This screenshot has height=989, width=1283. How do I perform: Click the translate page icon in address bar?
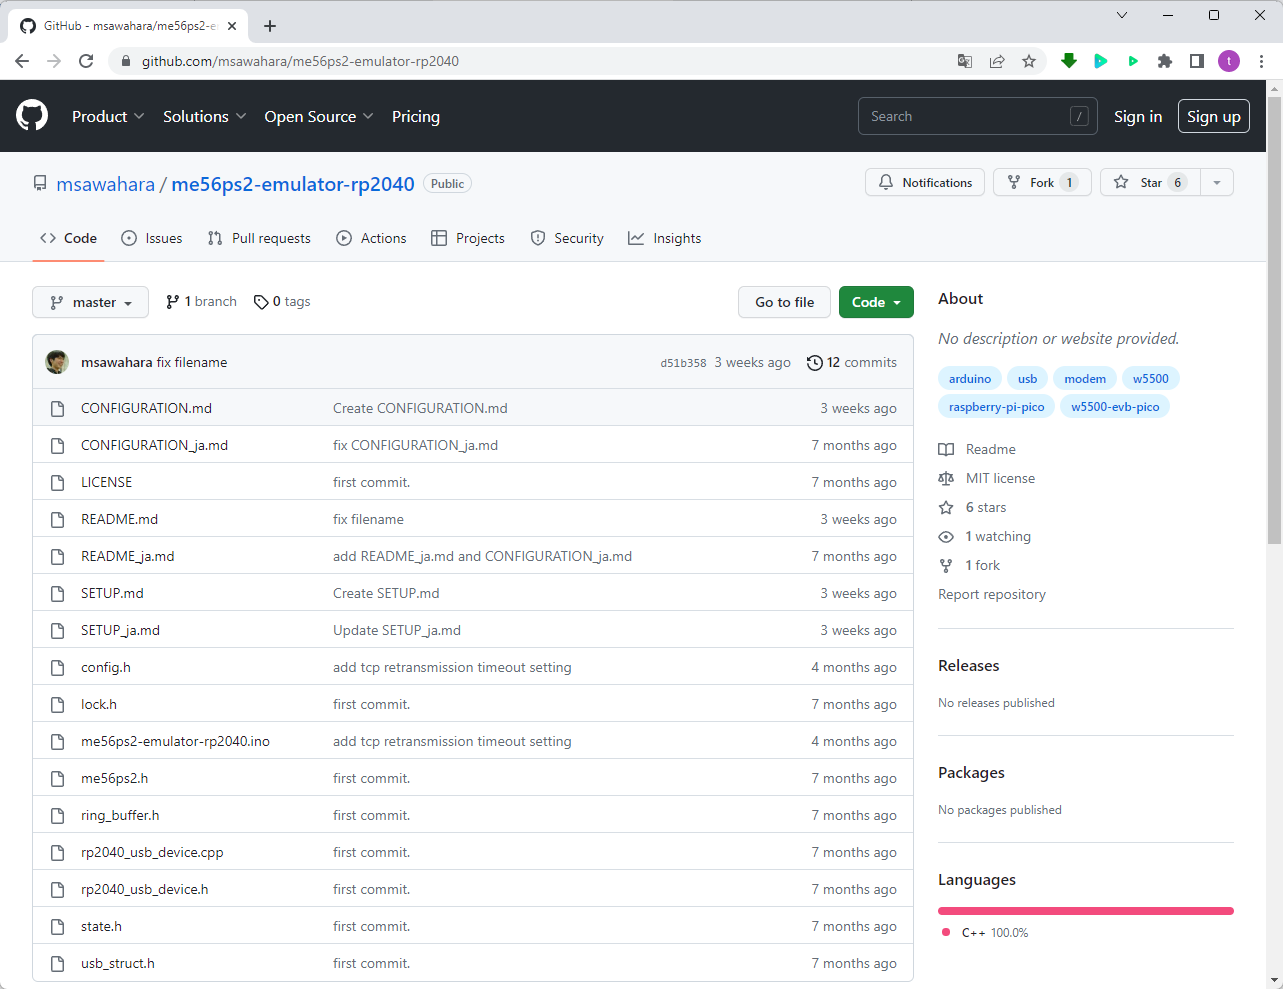[x=965, y=61]
